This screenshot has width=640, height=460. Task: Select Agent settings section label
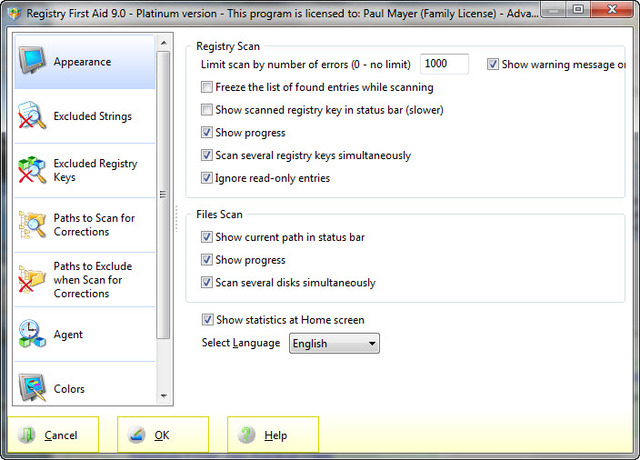click(x=68, y=335)
